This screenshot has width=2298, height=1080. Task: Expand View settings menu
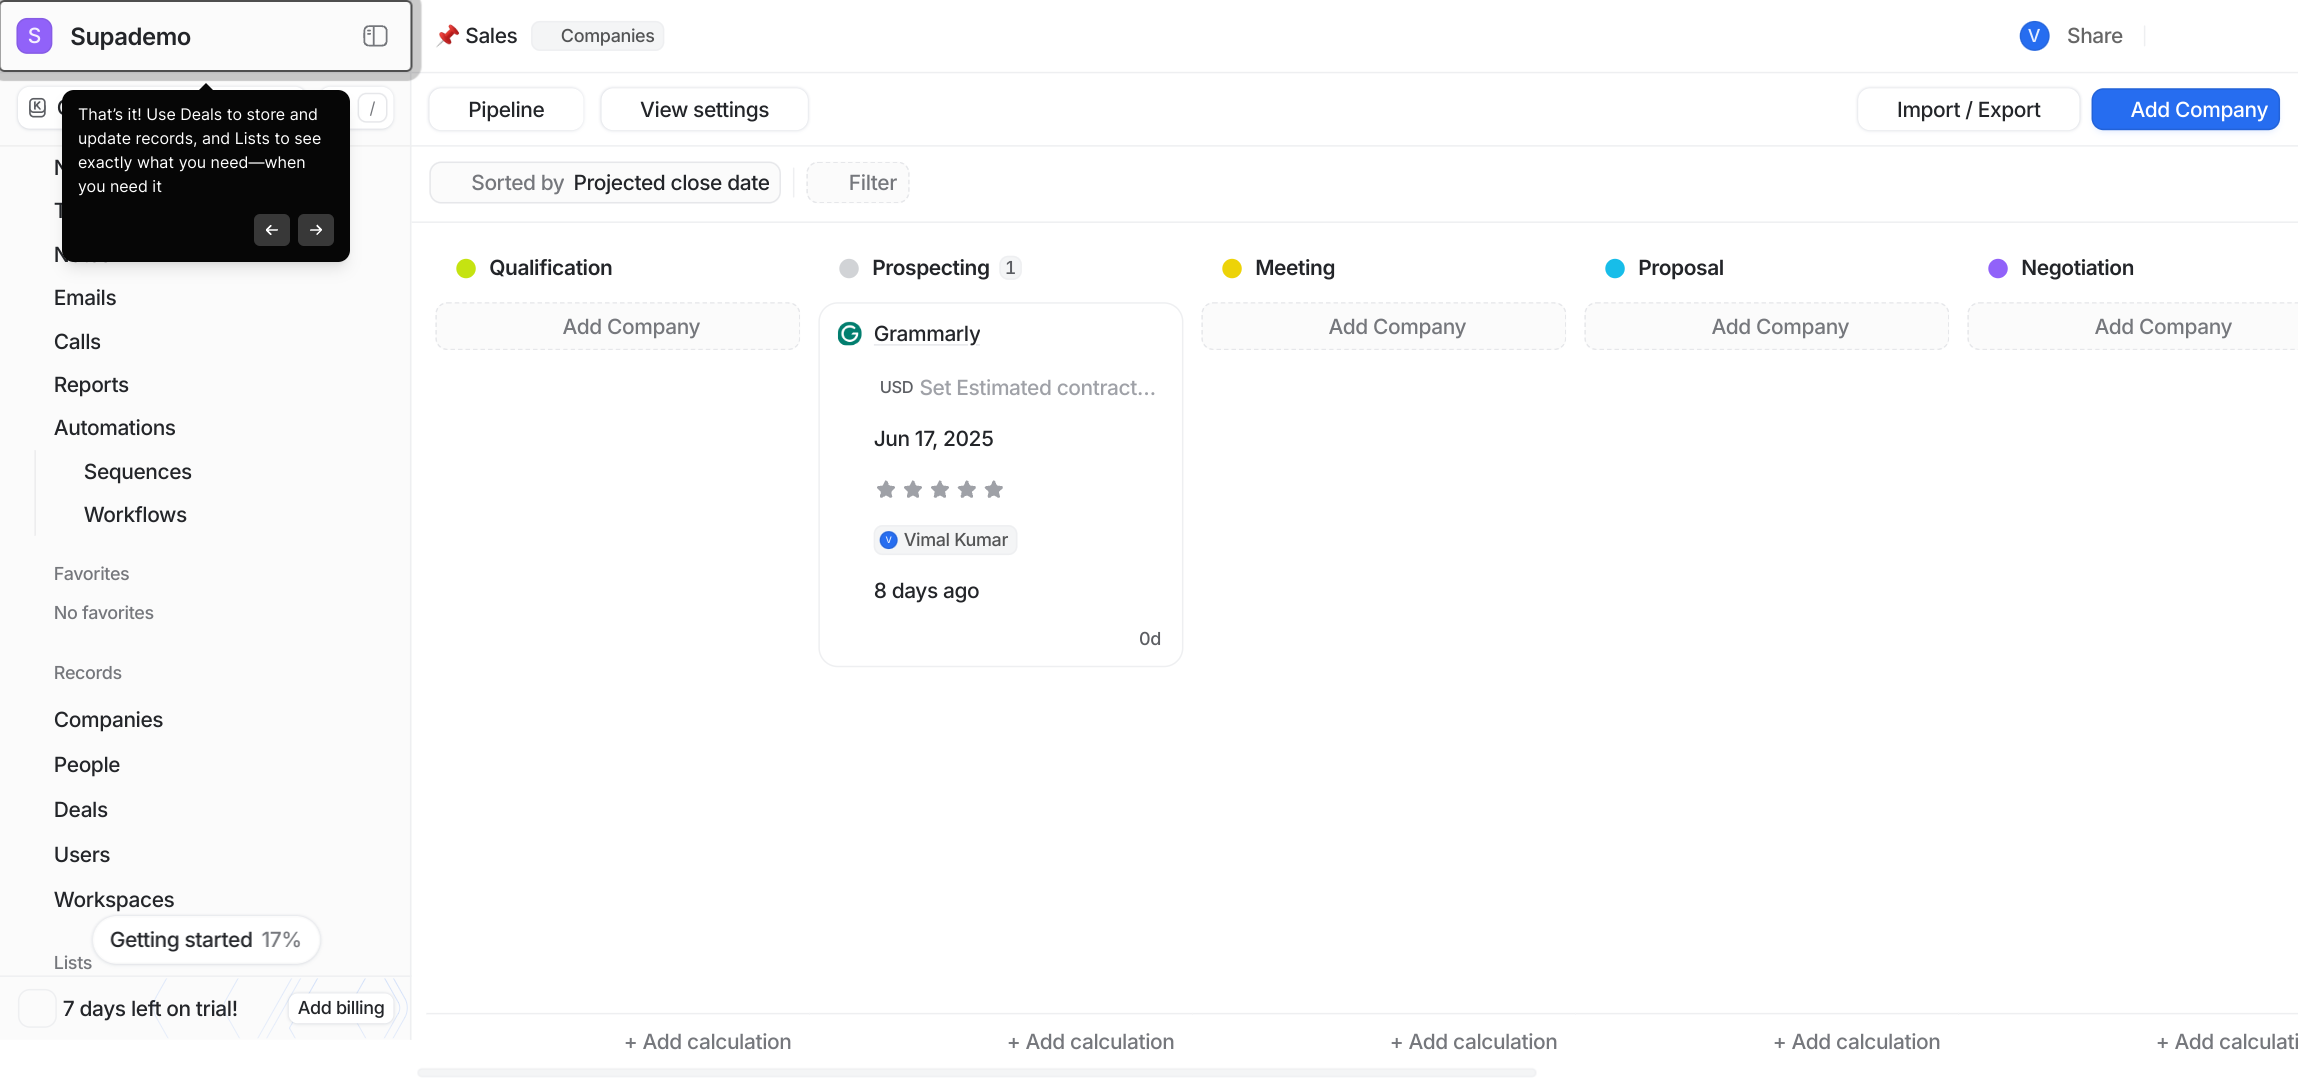point(704,110)
